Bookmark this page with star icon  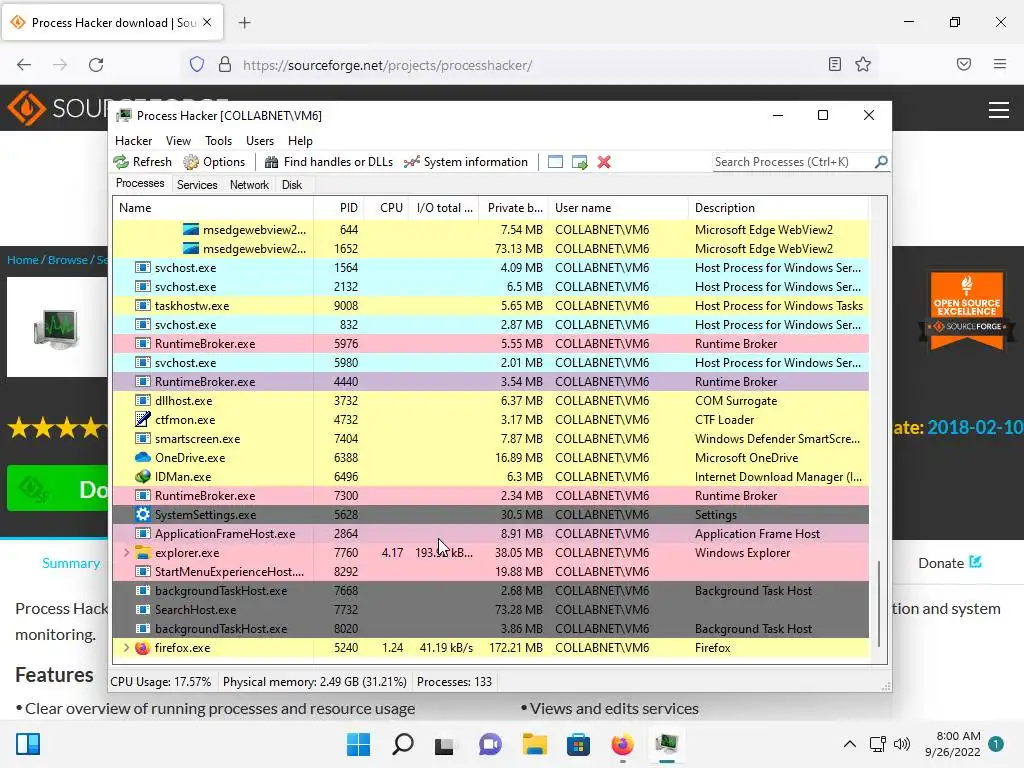(863, 64)
